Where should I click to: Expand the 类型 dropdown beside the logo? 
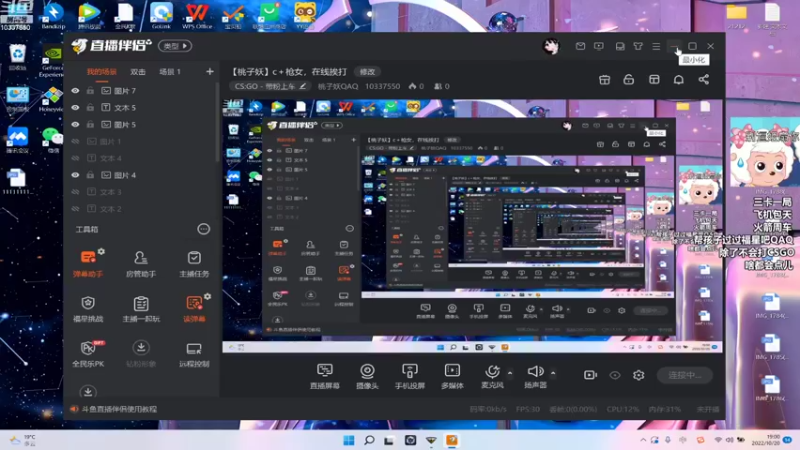pos(175,46)
